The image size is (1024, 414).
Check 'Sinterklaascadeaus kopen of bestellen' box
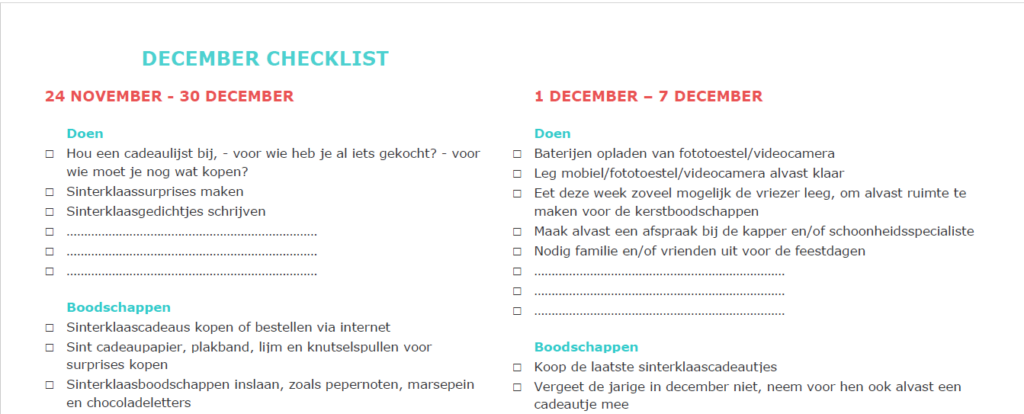coord(49,328)
